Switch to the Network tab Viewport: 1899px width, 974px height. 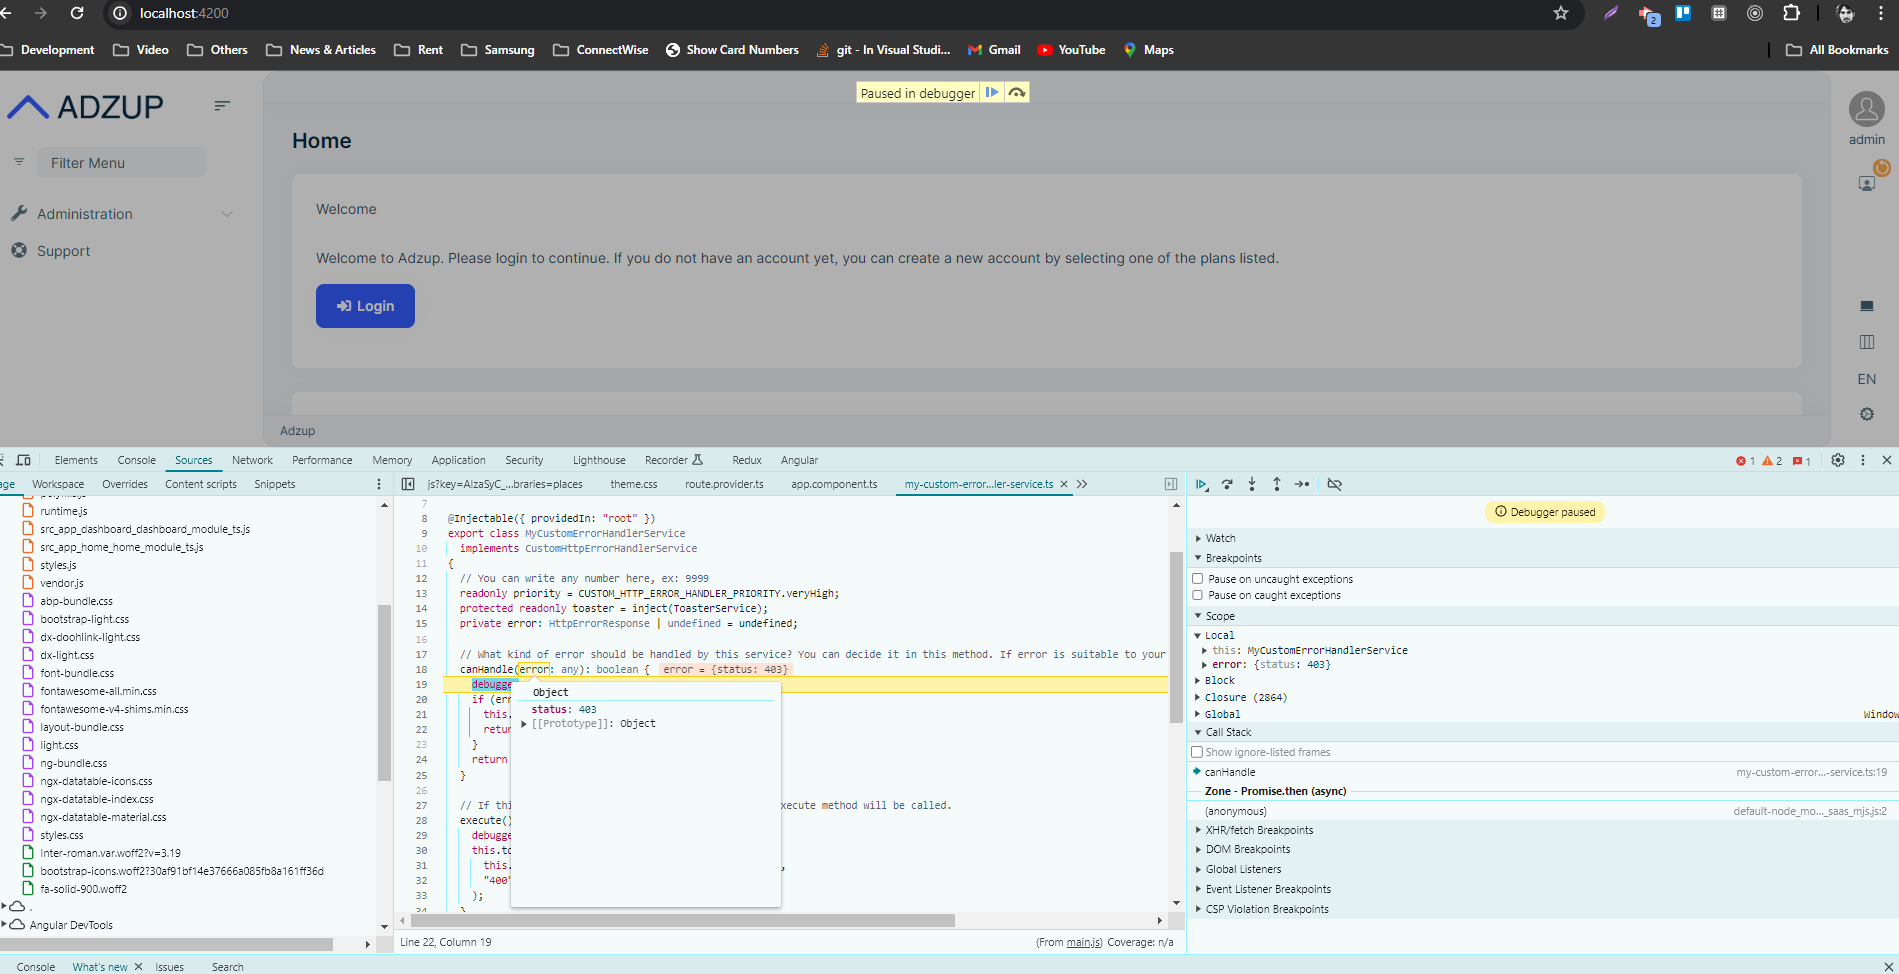click(252, 460)
